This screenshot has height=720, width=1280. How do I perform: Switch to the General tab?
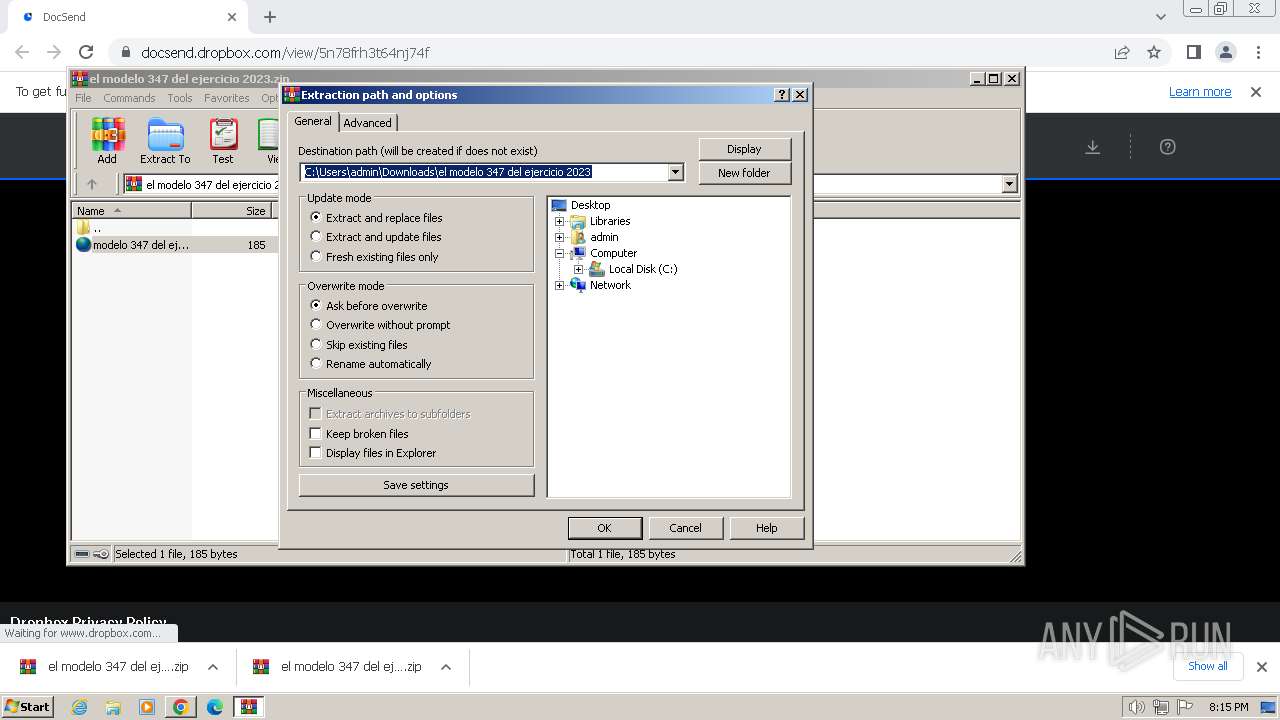(x=313, y=121)
